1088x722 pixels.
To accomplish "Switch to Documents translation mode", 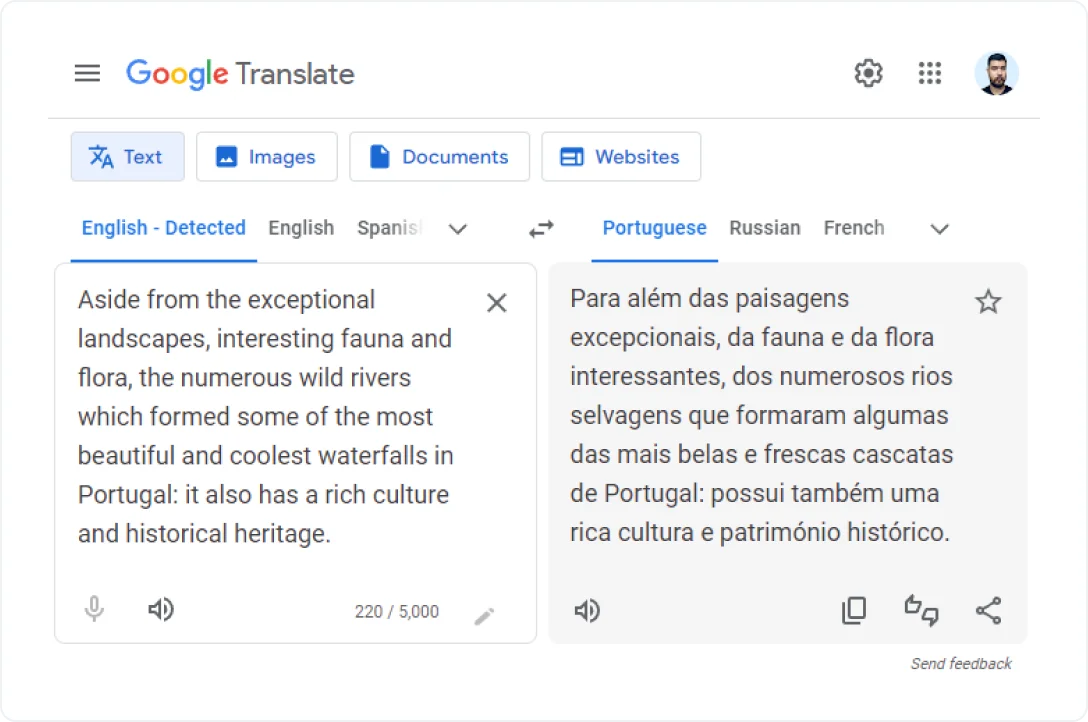I will pyautogui.click(x=439, y=156).
